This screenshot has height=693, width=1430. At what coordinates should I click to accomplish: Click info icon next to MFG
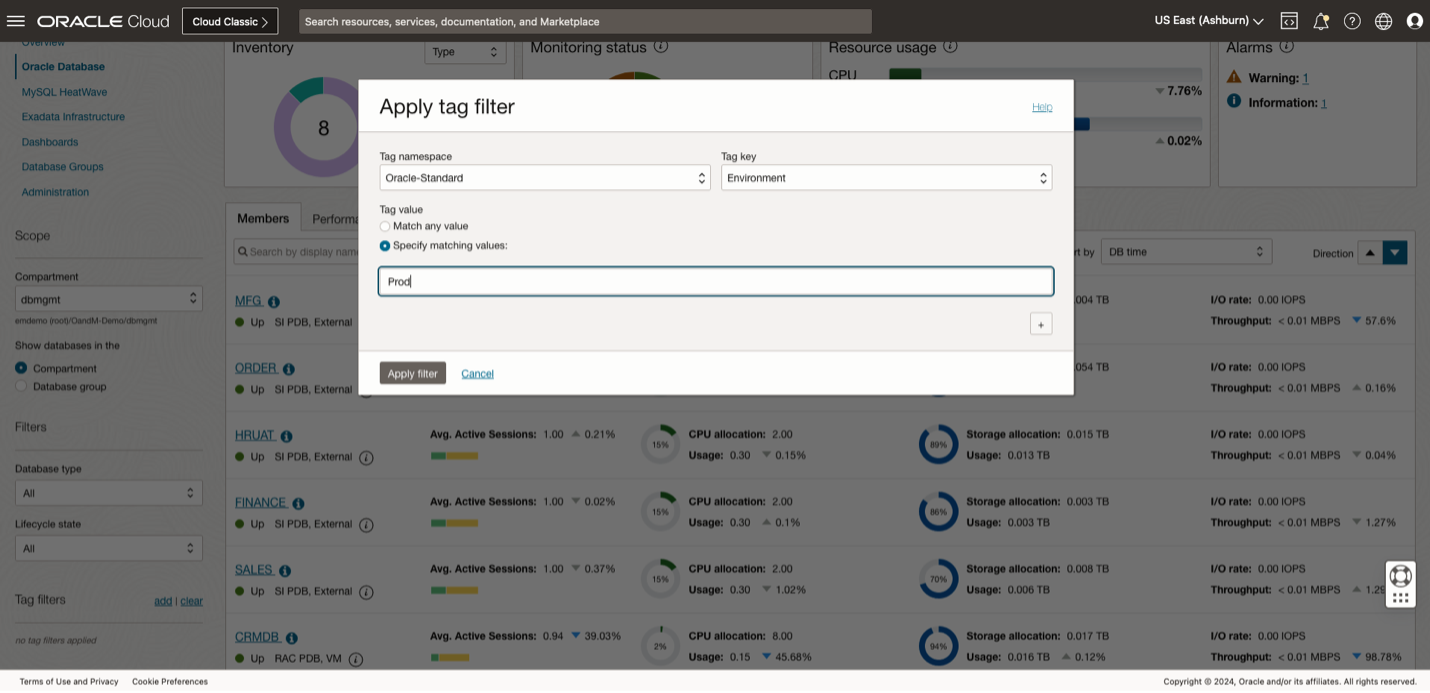[274, 302]
